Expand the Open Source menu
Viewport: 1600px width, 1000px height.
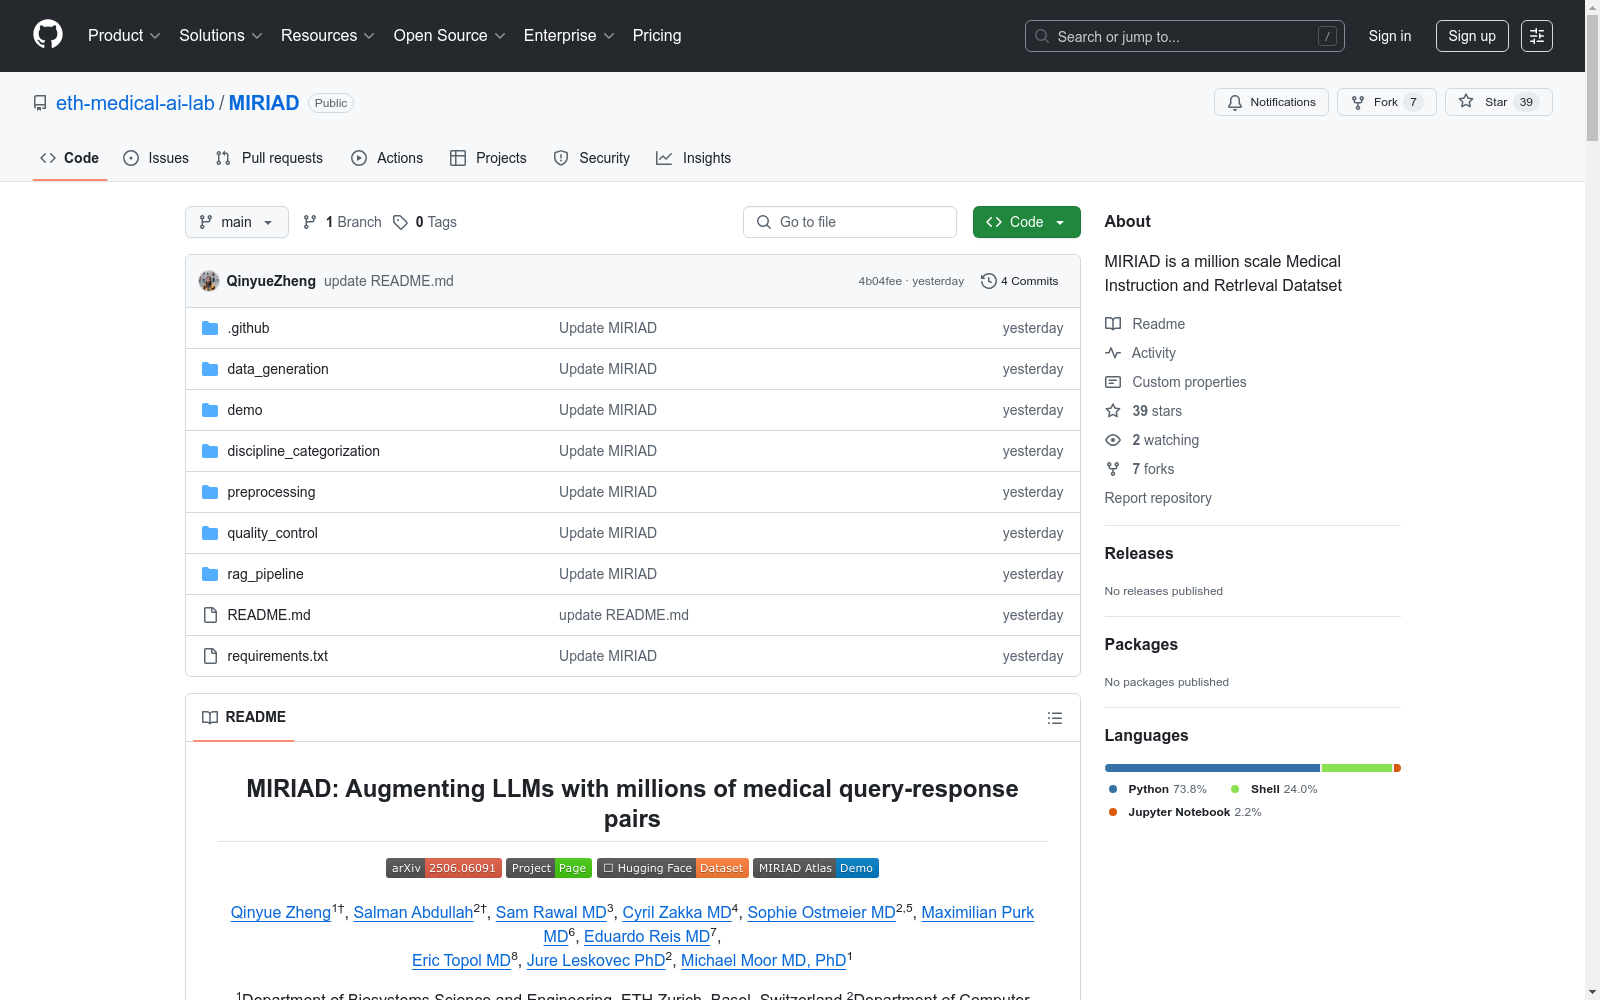point(450,36)
